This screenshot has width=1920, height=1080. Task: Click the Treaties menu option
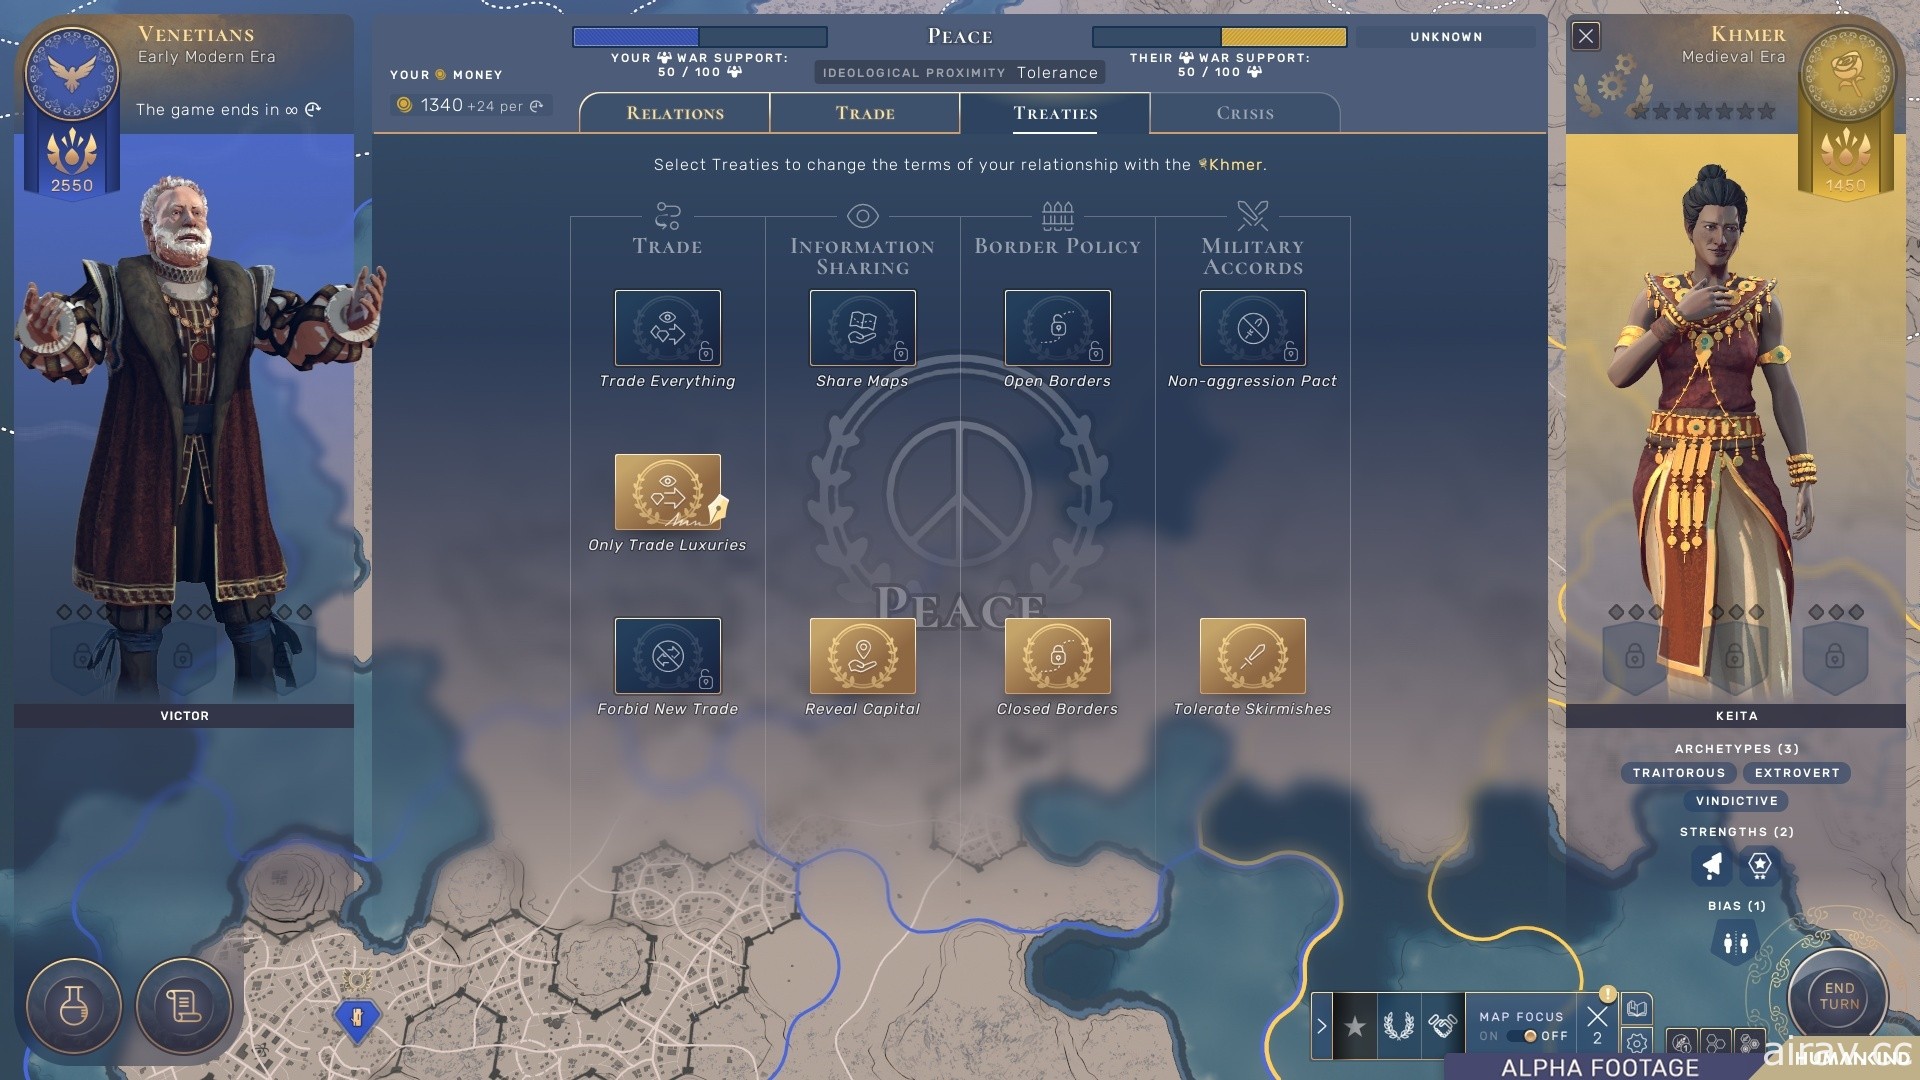[x=1055, y=113]
